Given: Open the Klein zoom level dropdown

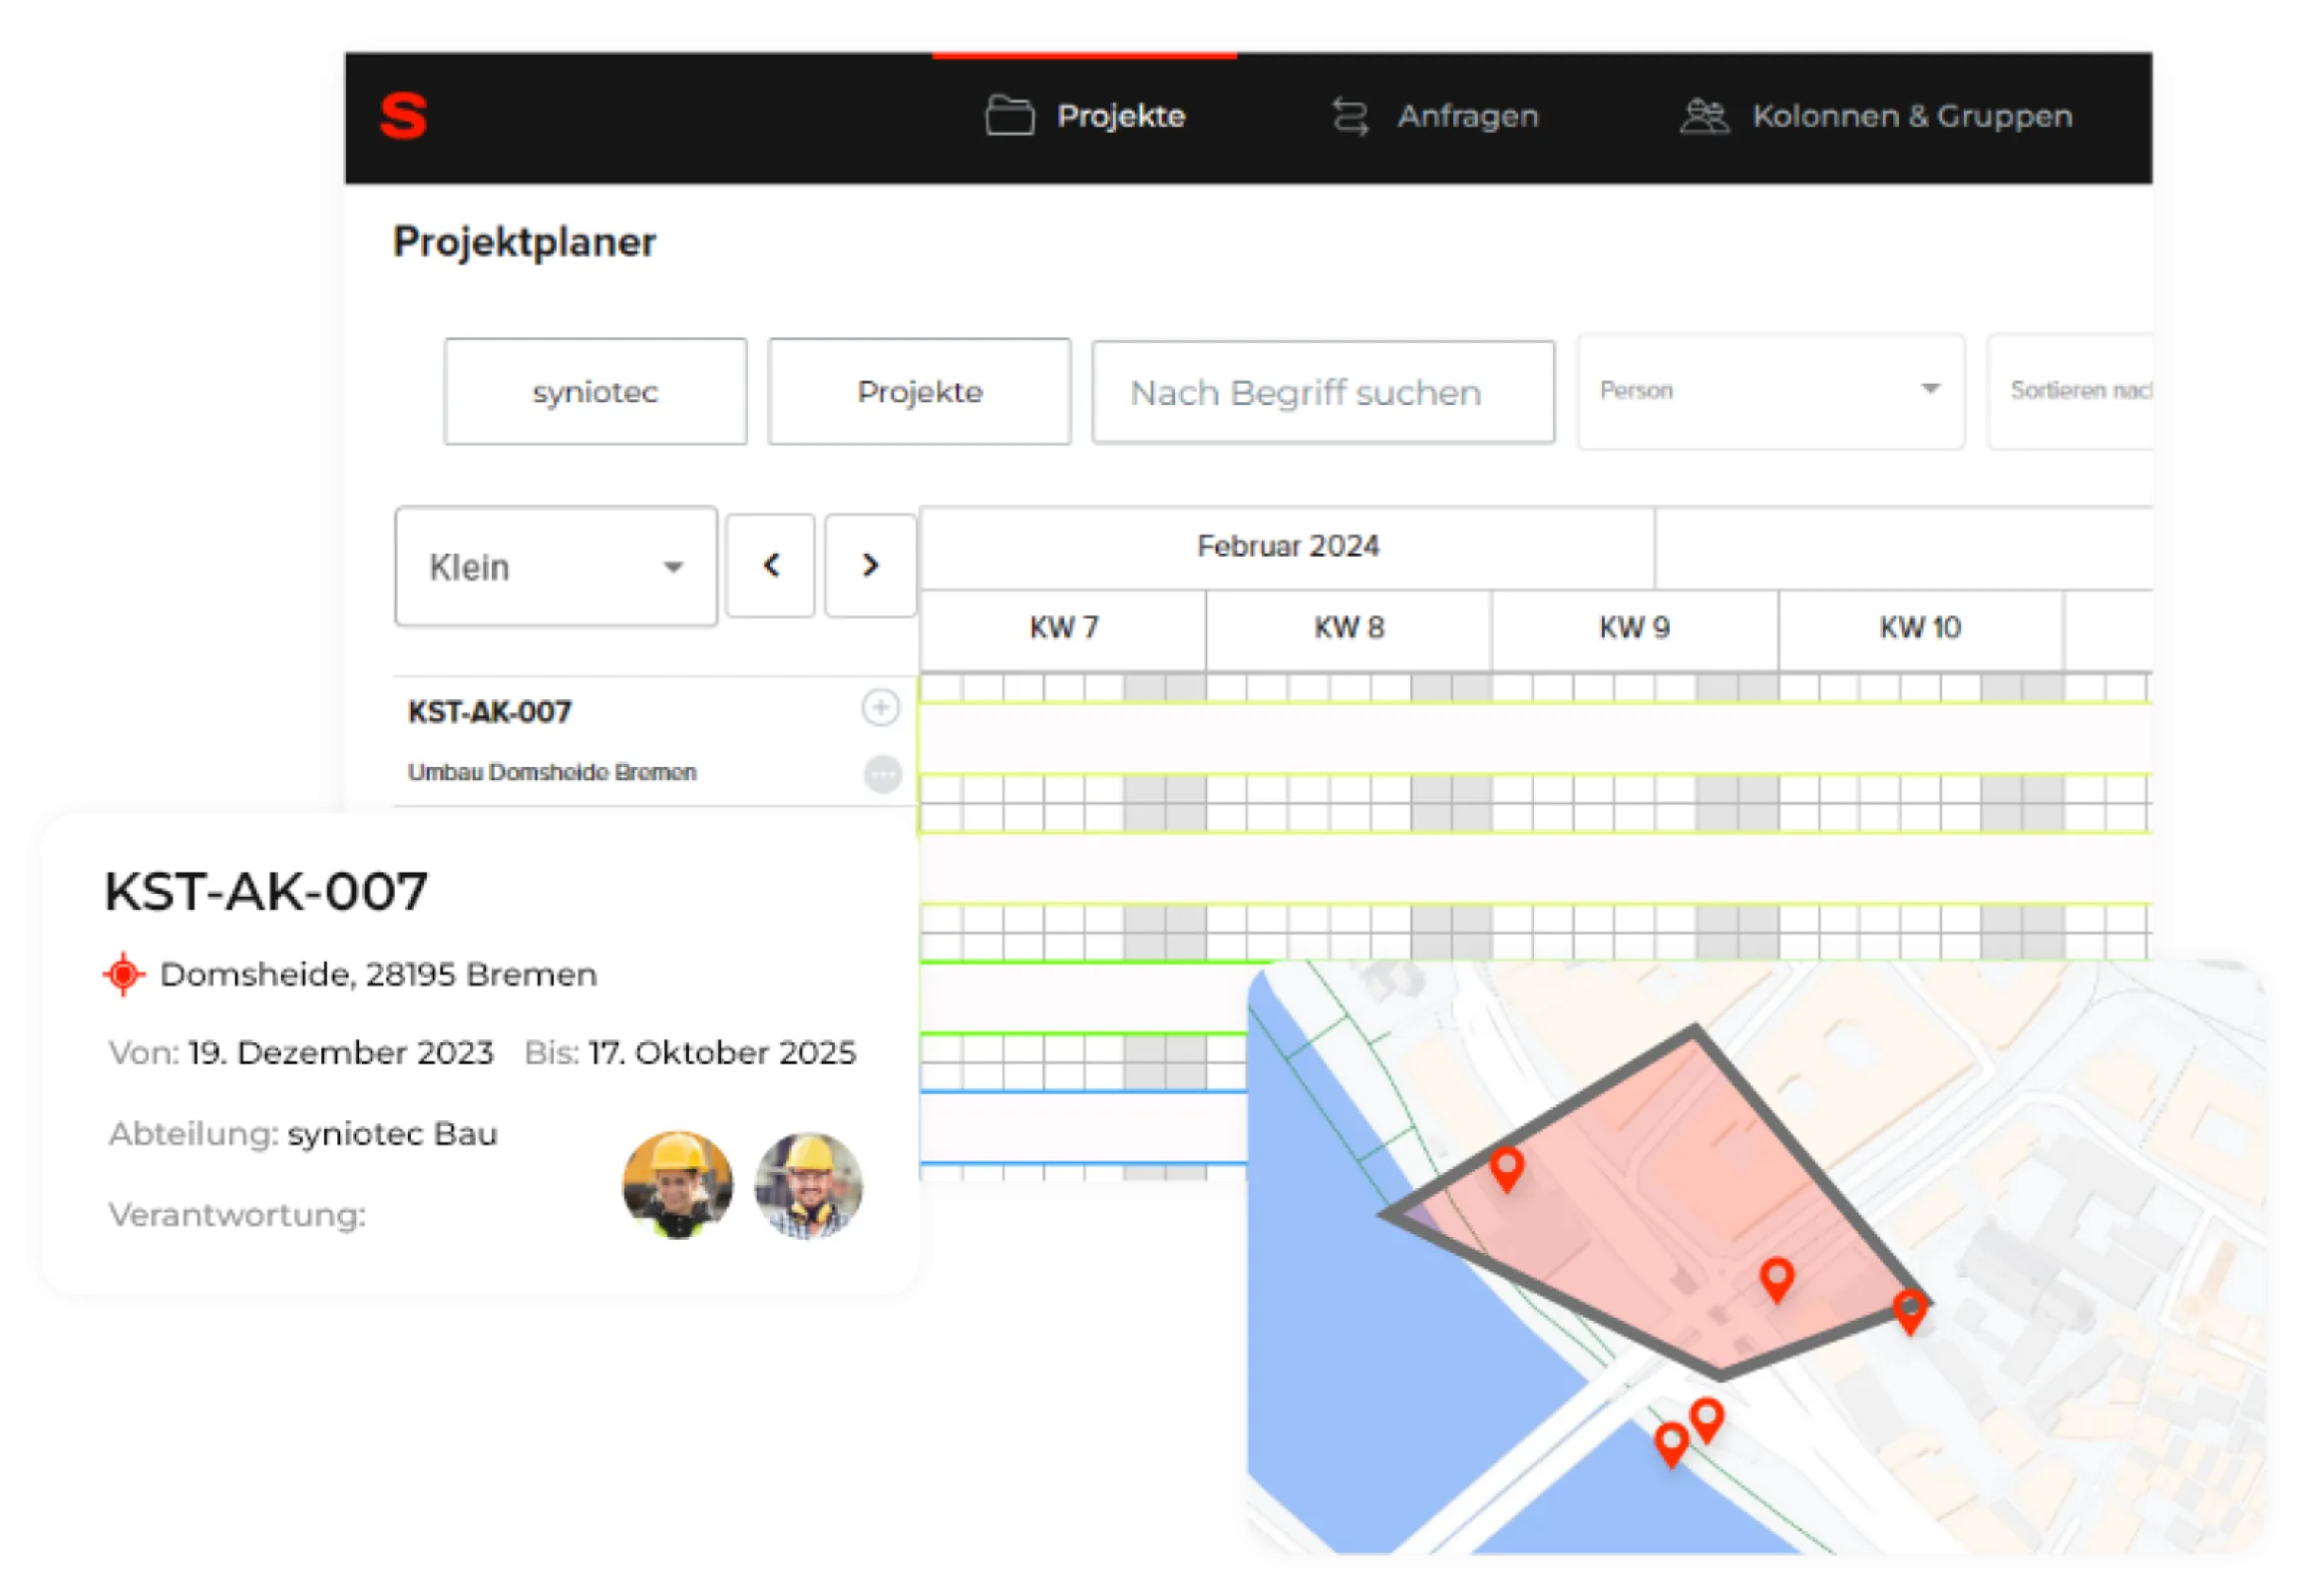Looking at the screenshot, I should [x=555, y=566].
